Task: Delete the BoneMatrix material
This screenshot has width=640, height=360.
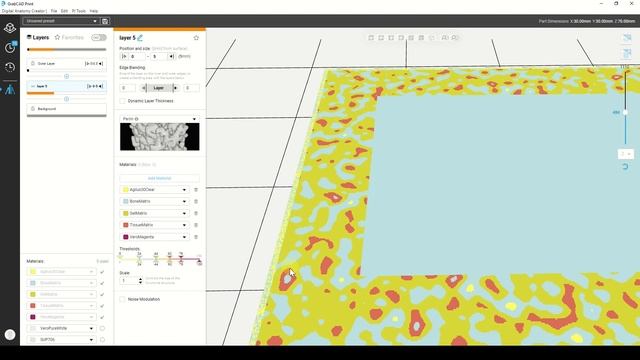Action: pos(196,202)
